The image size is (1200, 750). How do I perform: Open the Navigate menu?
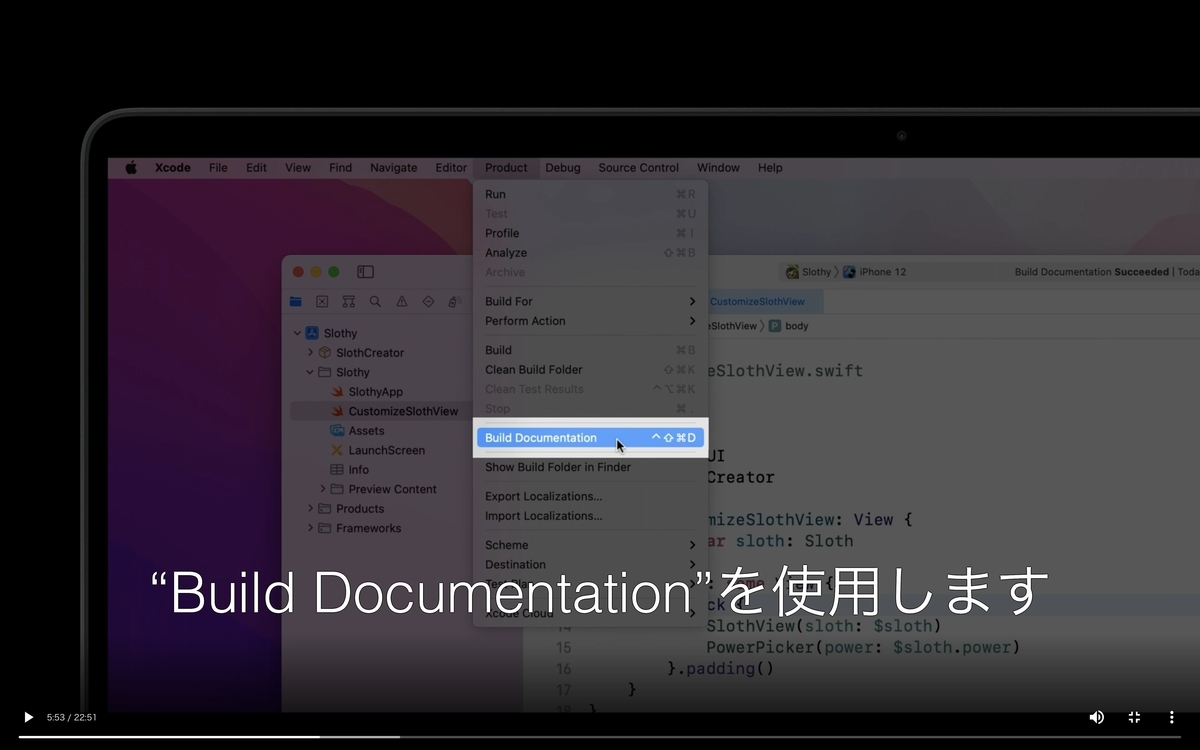(394, 168)
